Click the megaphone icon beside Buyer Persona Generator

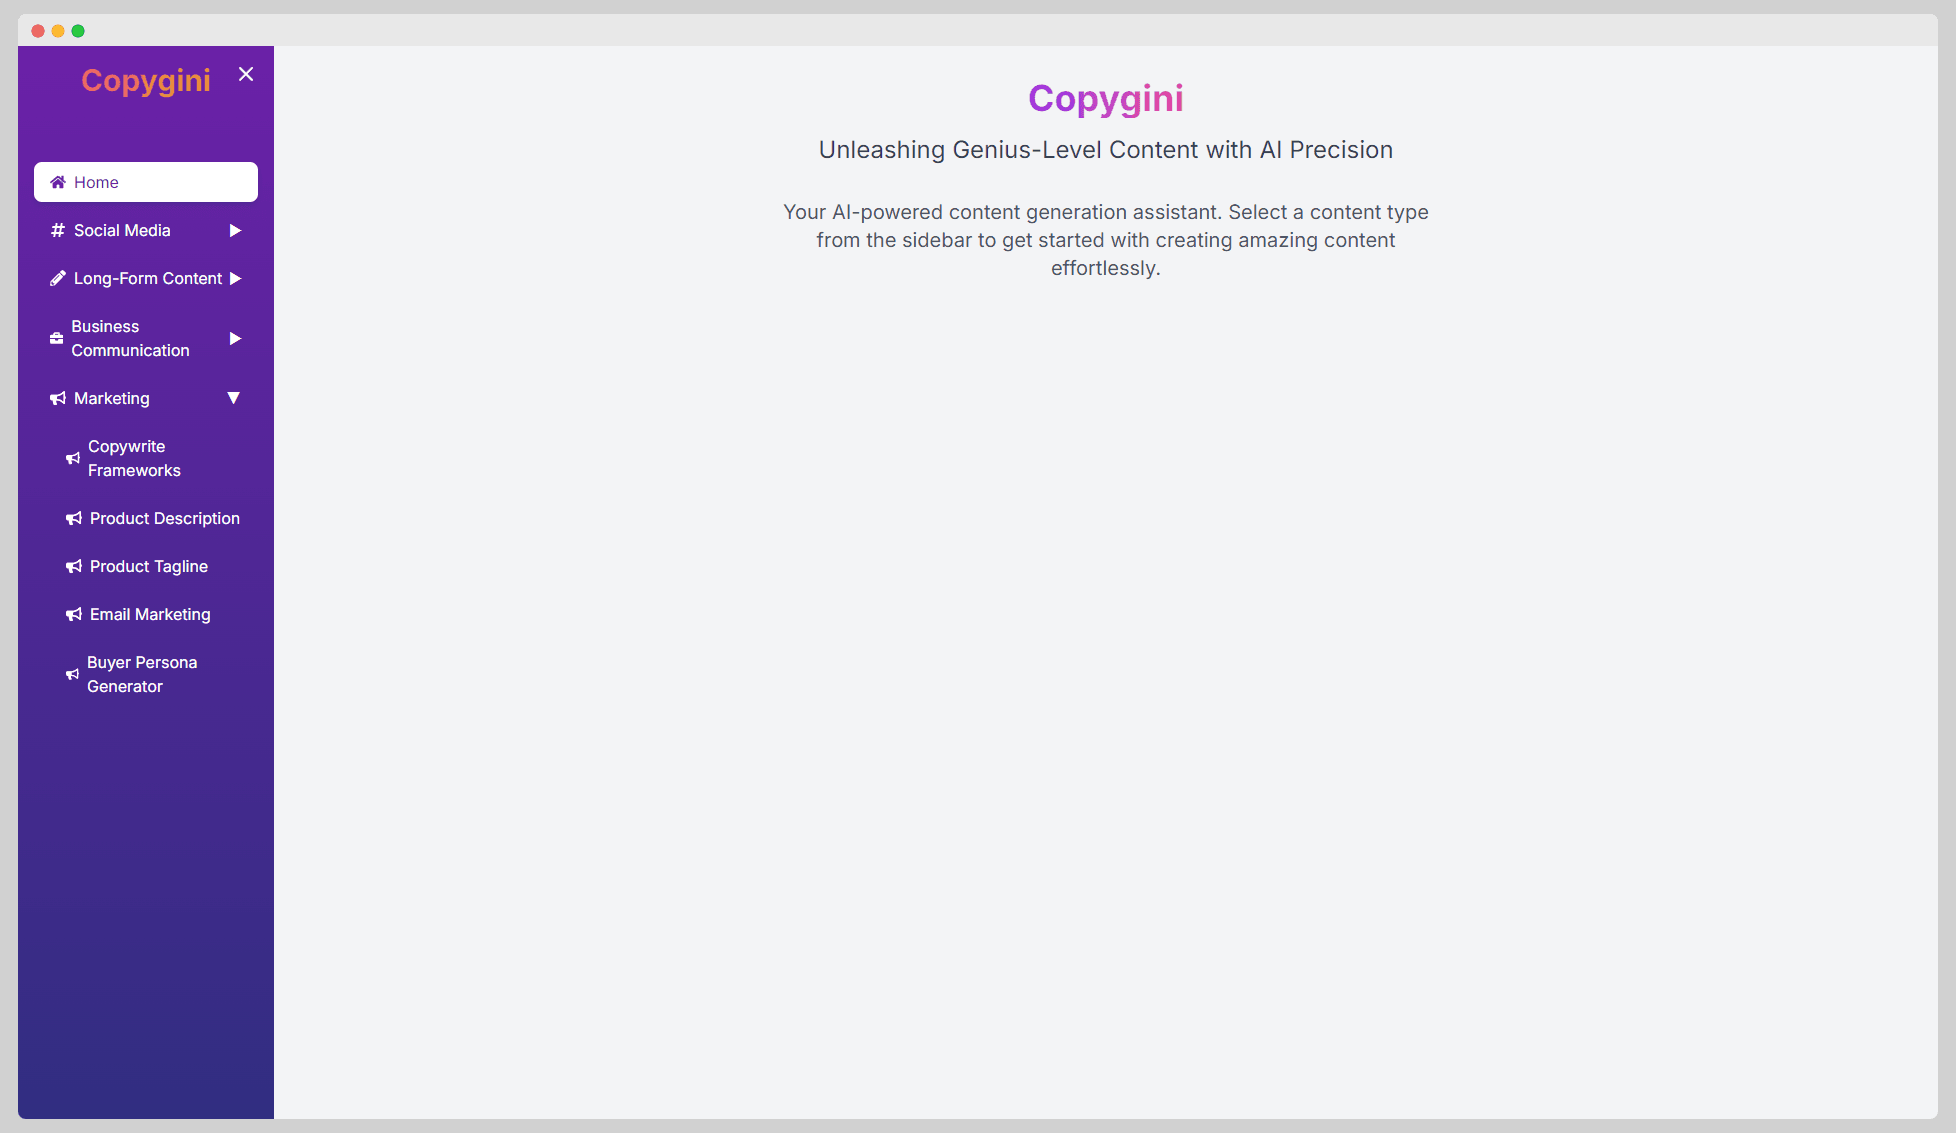[73, 674]
